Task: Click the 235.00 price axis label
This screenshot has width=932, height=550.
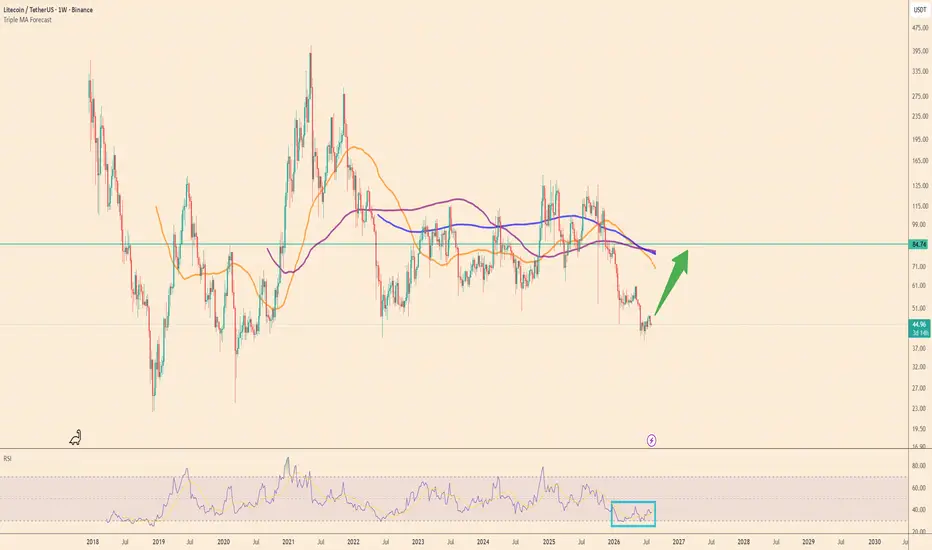Action: point(920,116)
